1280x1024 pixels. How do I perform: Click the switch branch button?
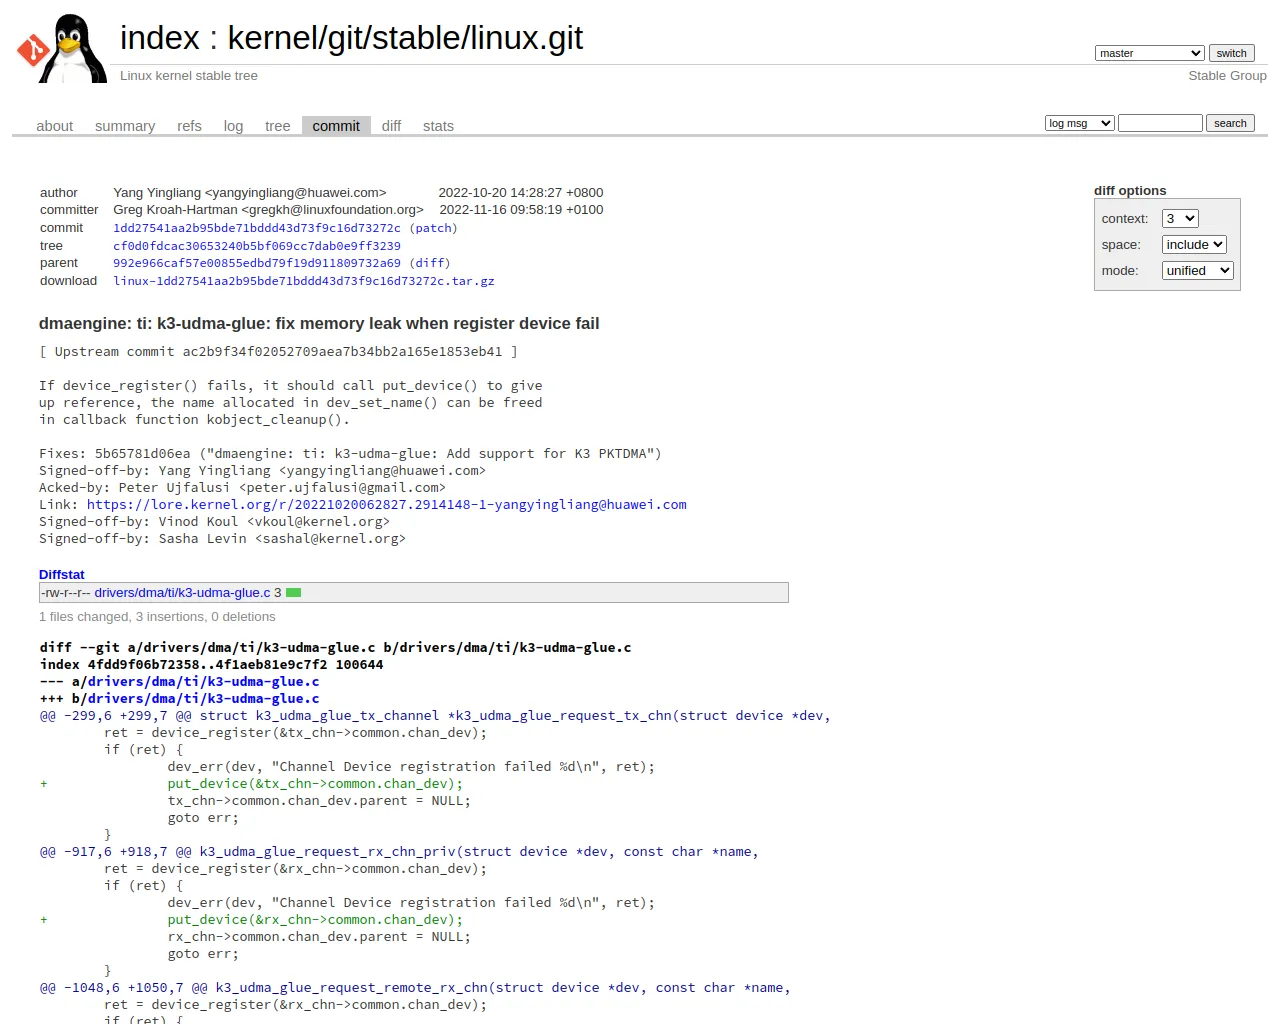(x=1231, y=53)
